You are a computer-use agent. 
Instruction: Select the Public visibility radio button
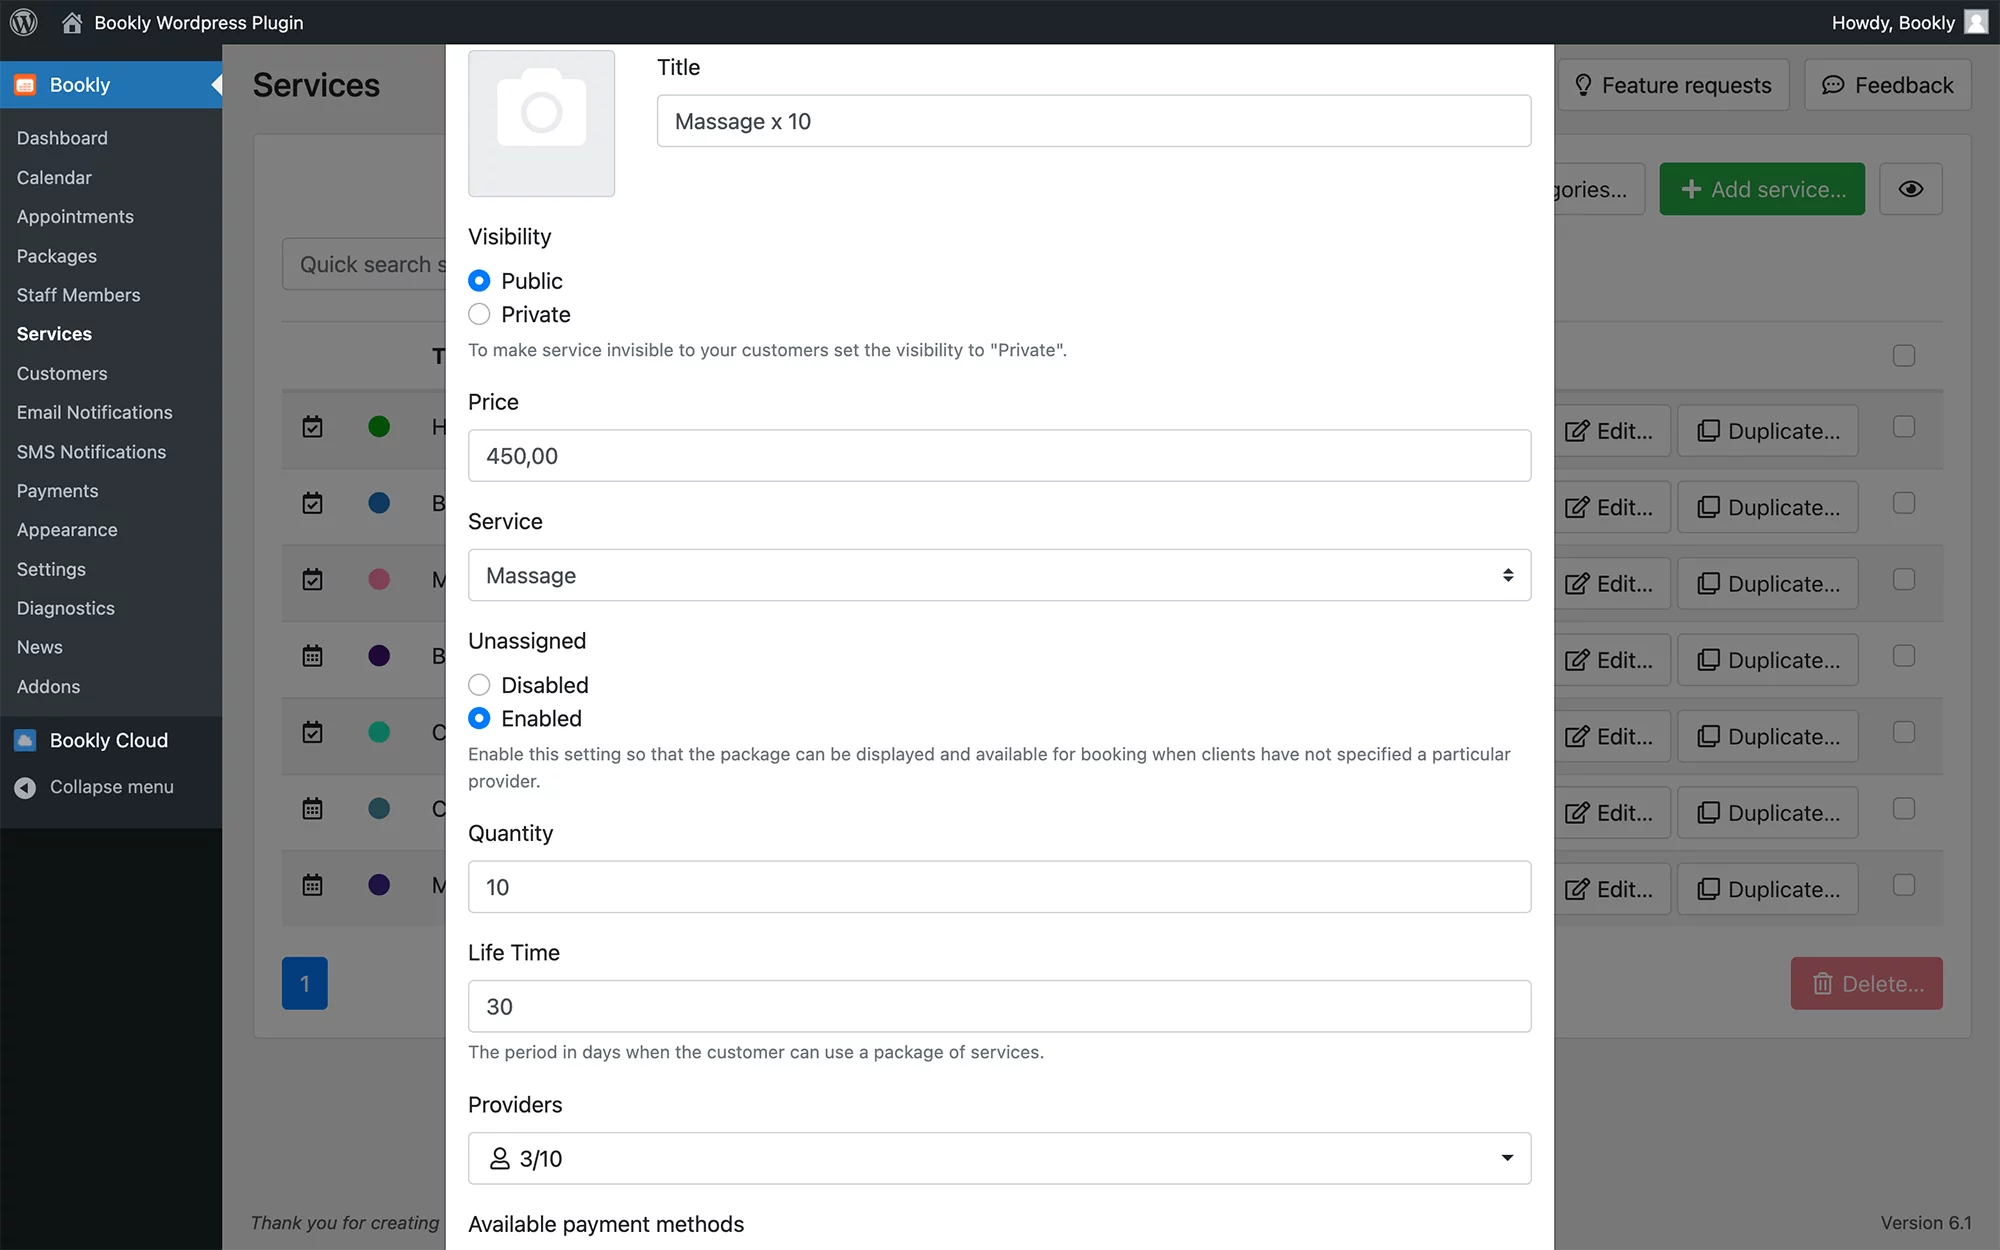click(x=482, y=281)
